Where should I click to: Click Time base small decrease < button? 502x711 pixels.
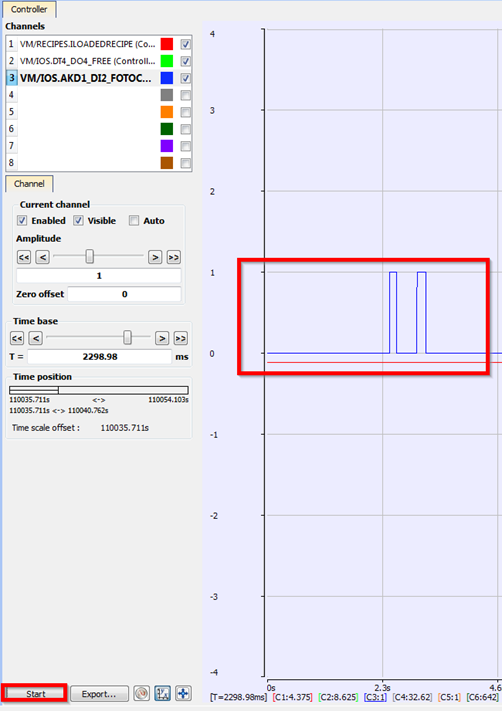tap(35, 338)
